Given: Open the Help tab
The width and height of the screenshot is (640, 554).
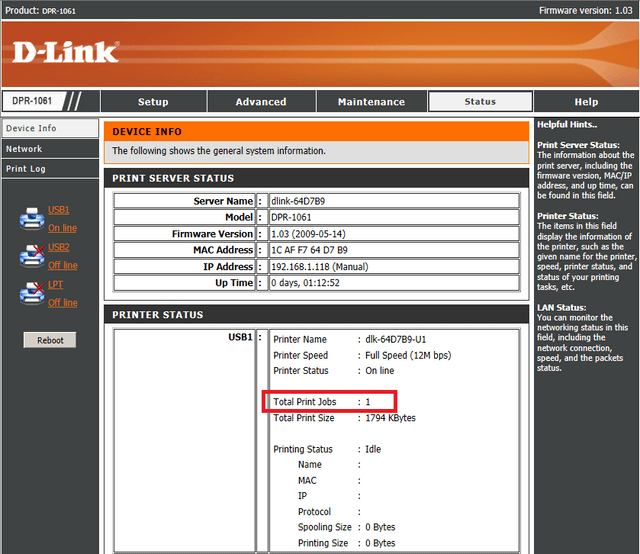Looking at the screenshot, I should [586, 101].
